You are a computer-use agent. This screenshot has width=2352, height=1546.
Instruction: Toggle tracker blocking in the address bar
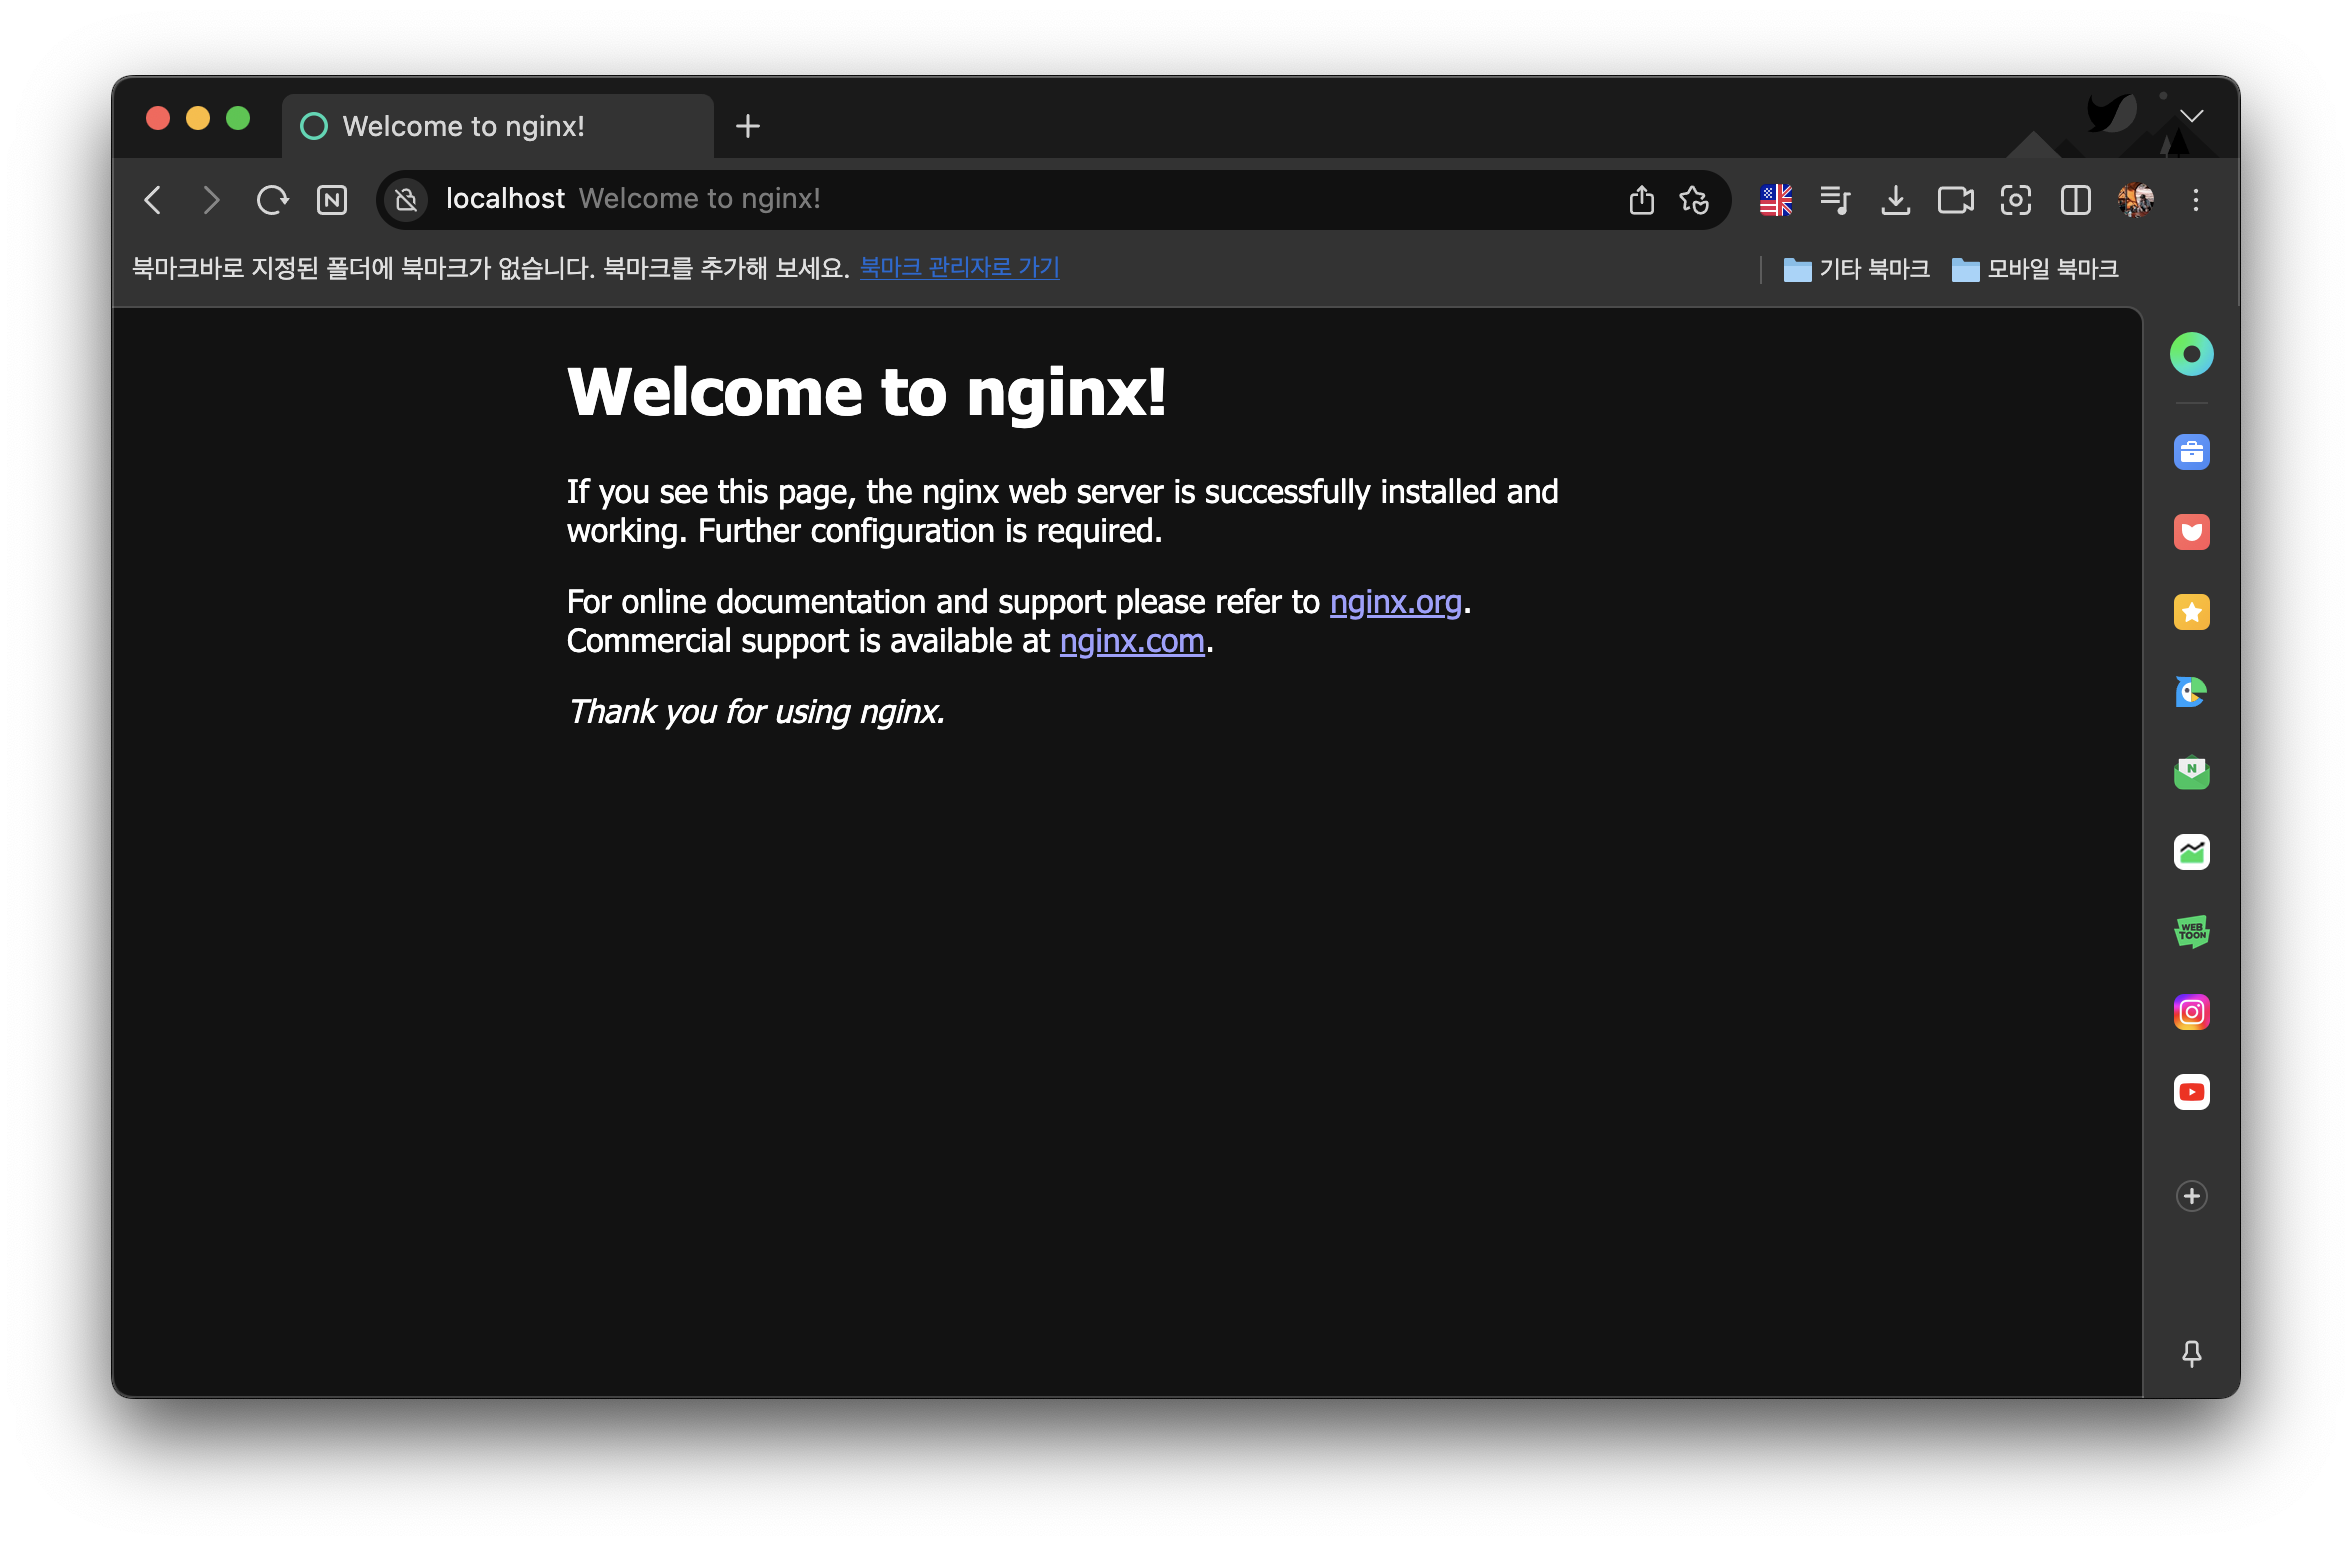tap(406, 199)
